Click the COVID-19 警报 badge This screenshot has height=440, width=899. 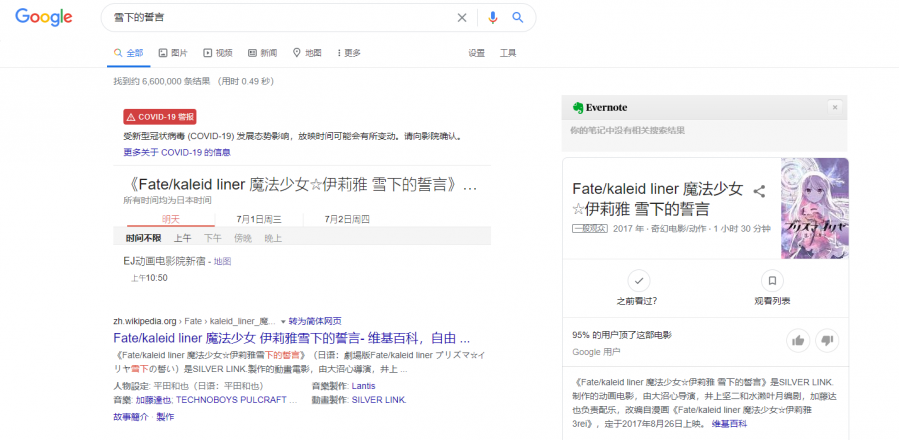tap(160, 117)
